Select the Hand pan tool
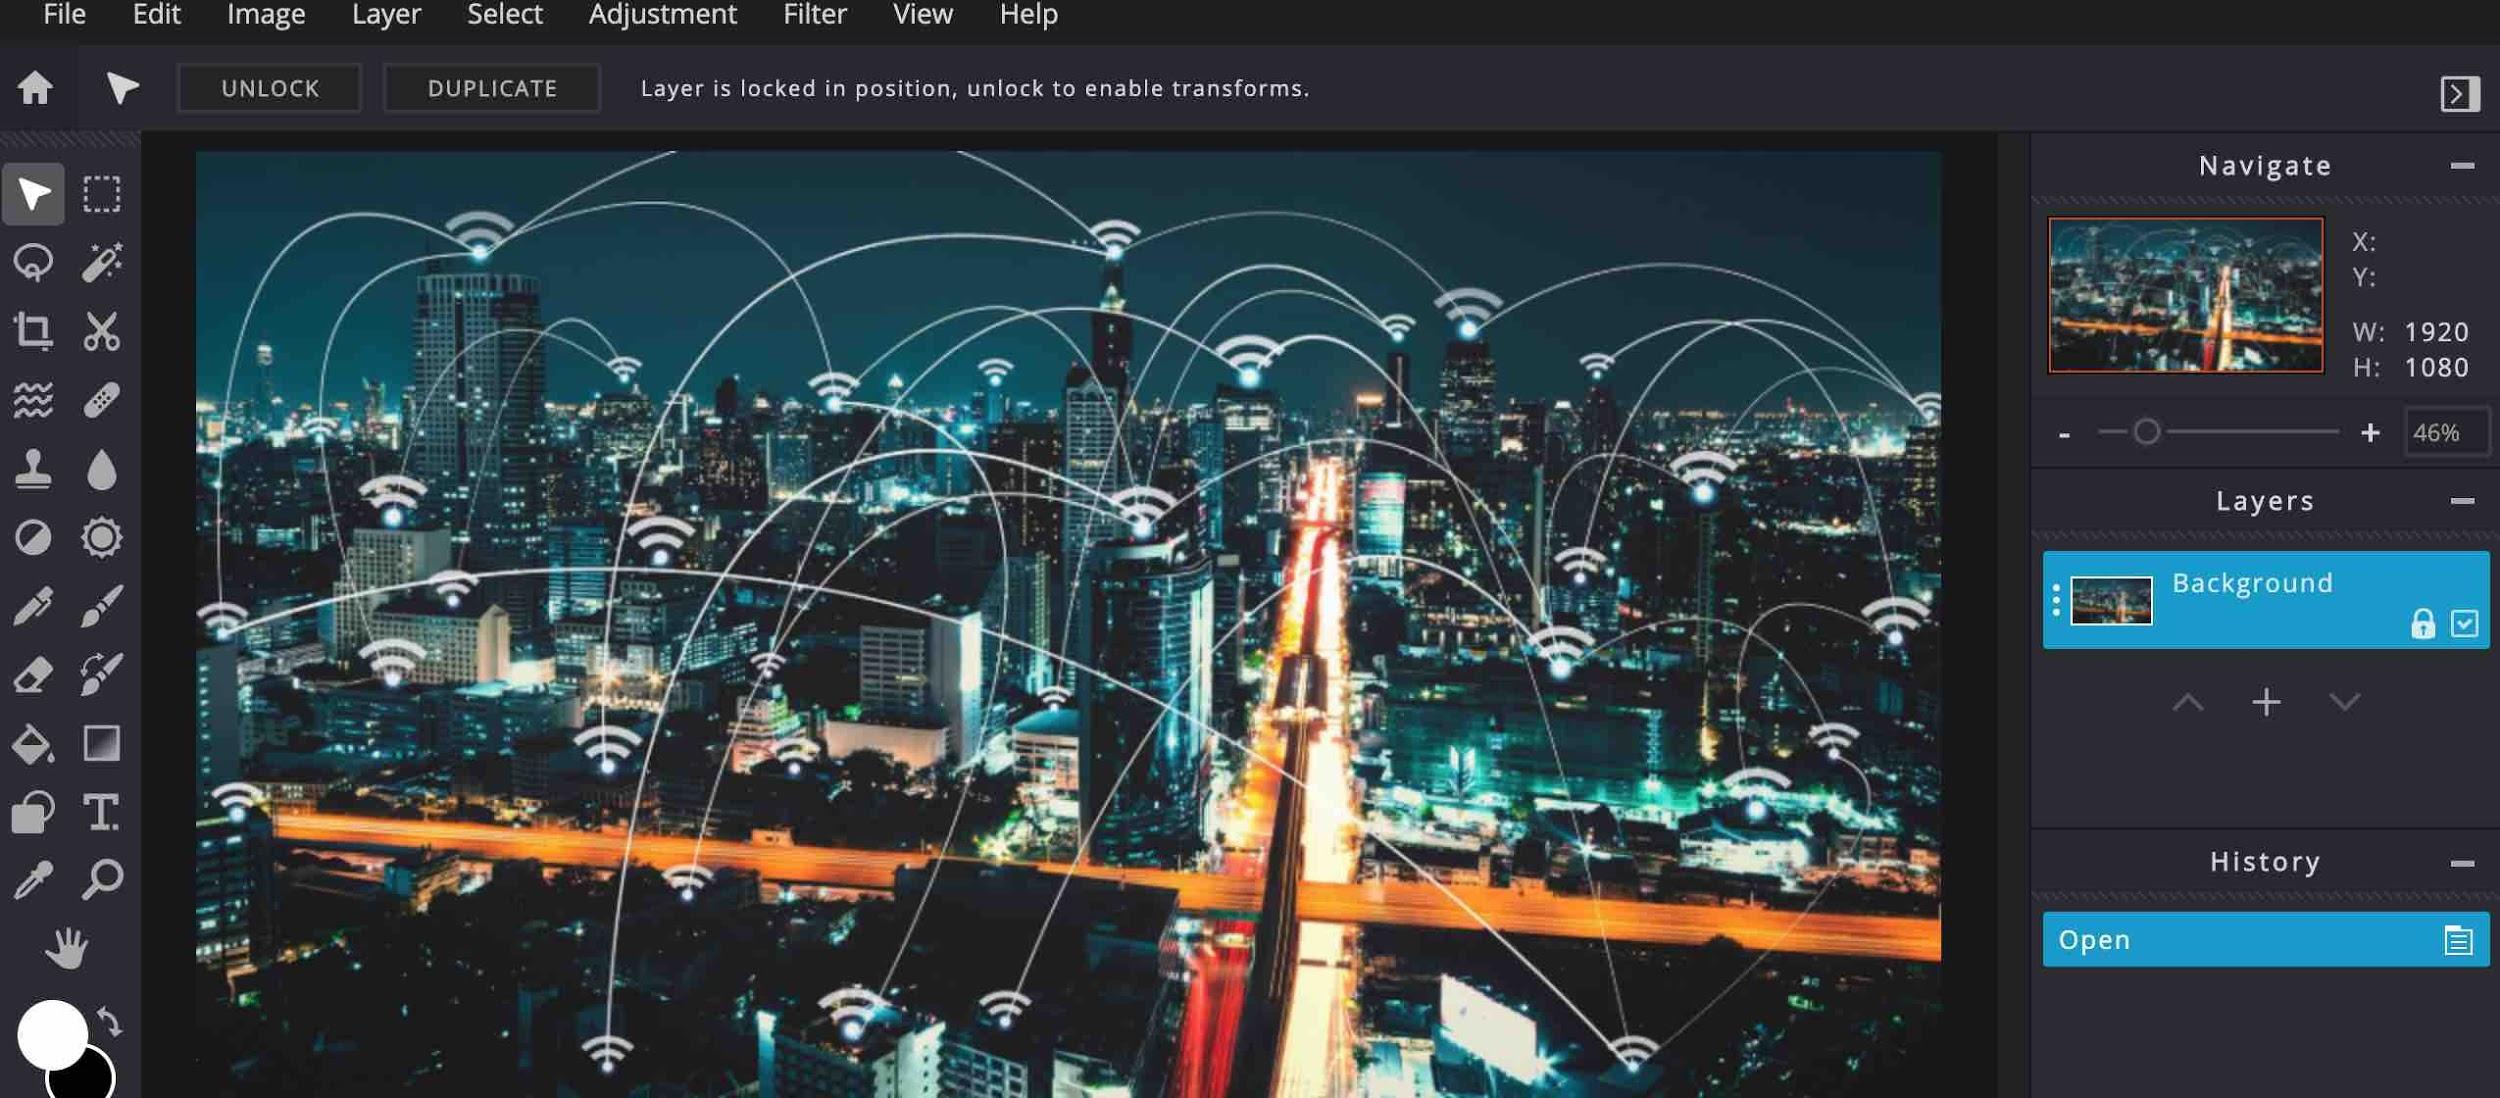 click(x=67, y=947)
